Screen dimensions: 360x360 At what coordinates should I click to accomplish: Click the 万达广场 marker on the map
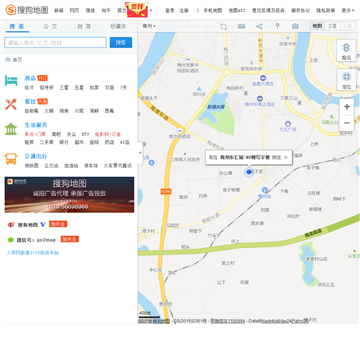[x=288, y=124]
